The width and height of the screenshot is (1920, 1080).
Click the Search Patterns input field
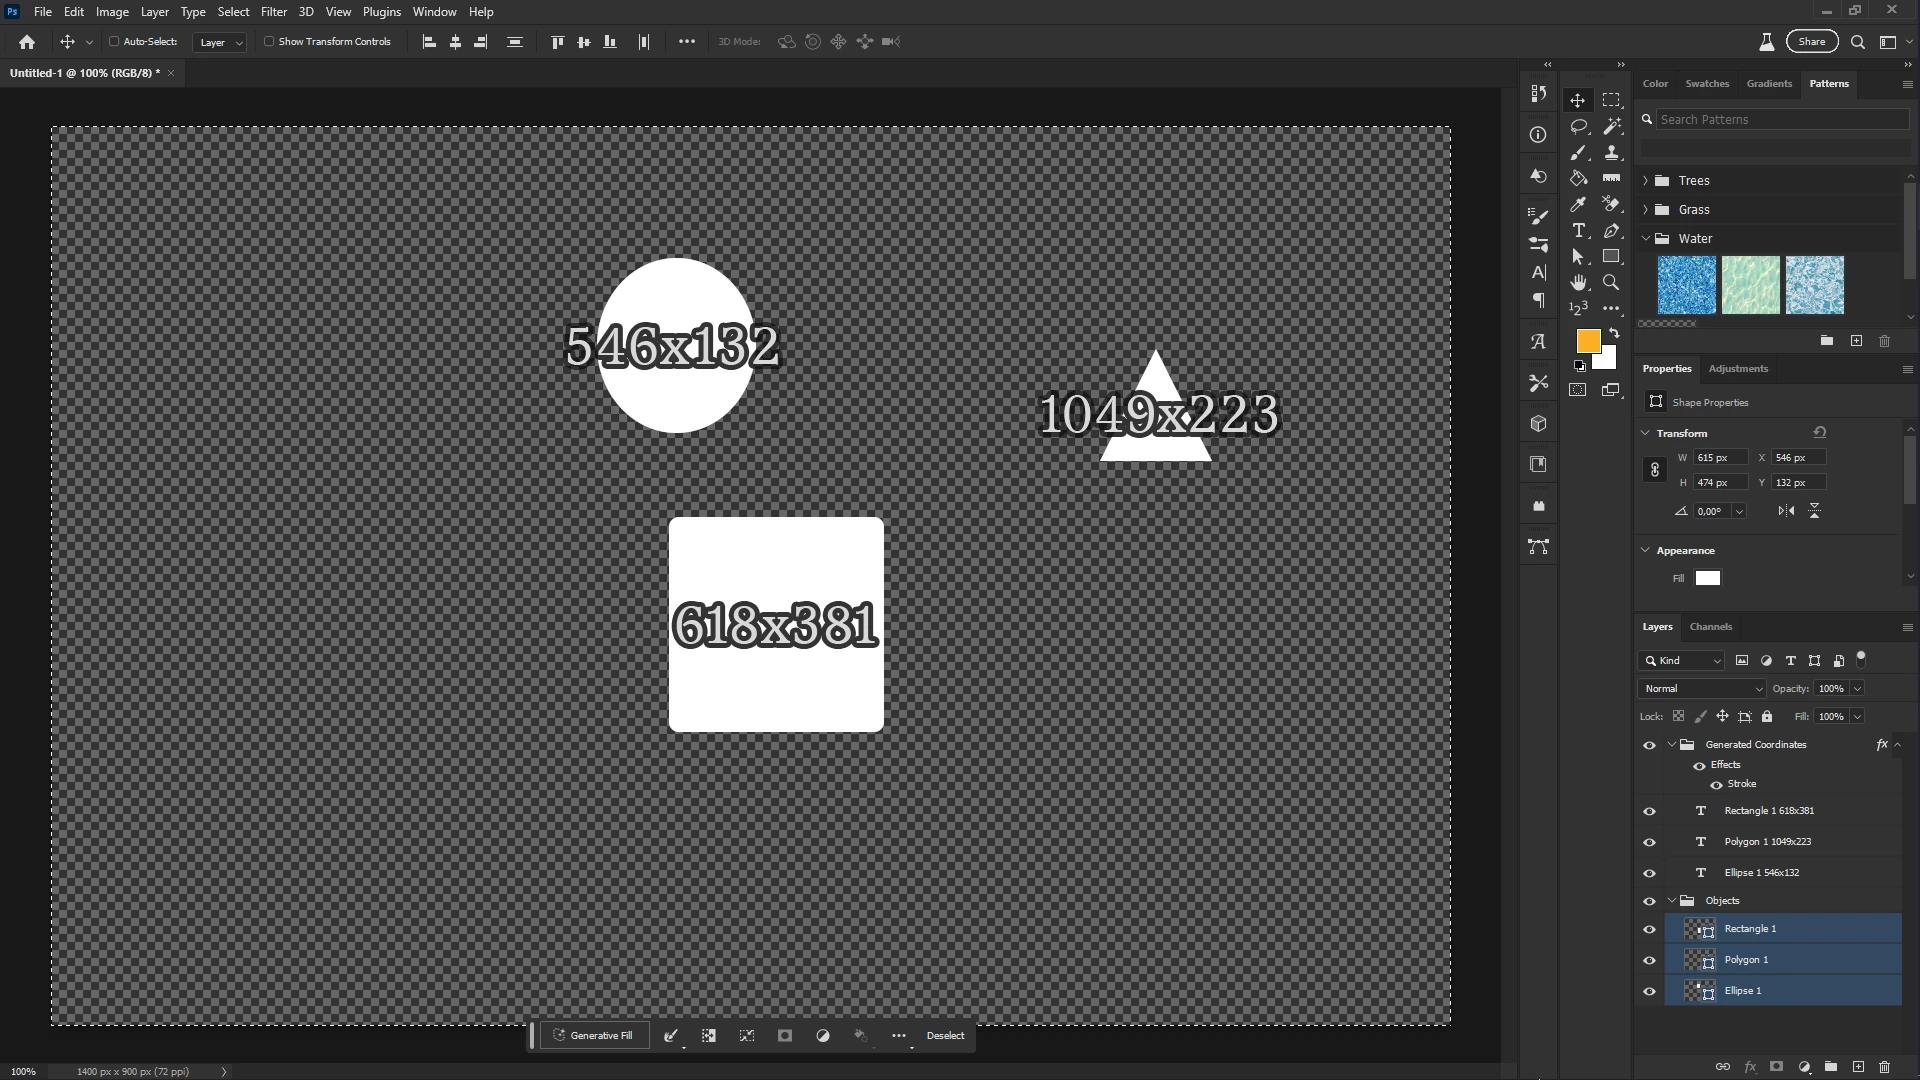pyautogui.click(x=1780, y=119)
